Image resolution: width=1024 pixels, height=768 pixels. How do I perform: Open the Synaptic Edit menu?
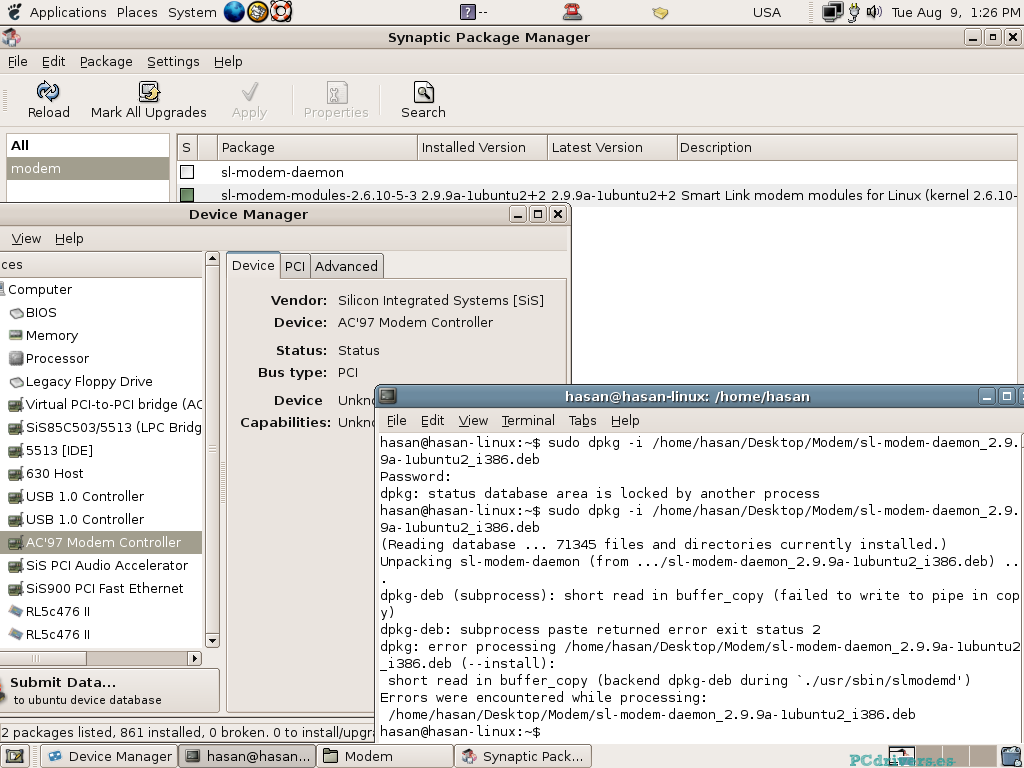point(54,61)
